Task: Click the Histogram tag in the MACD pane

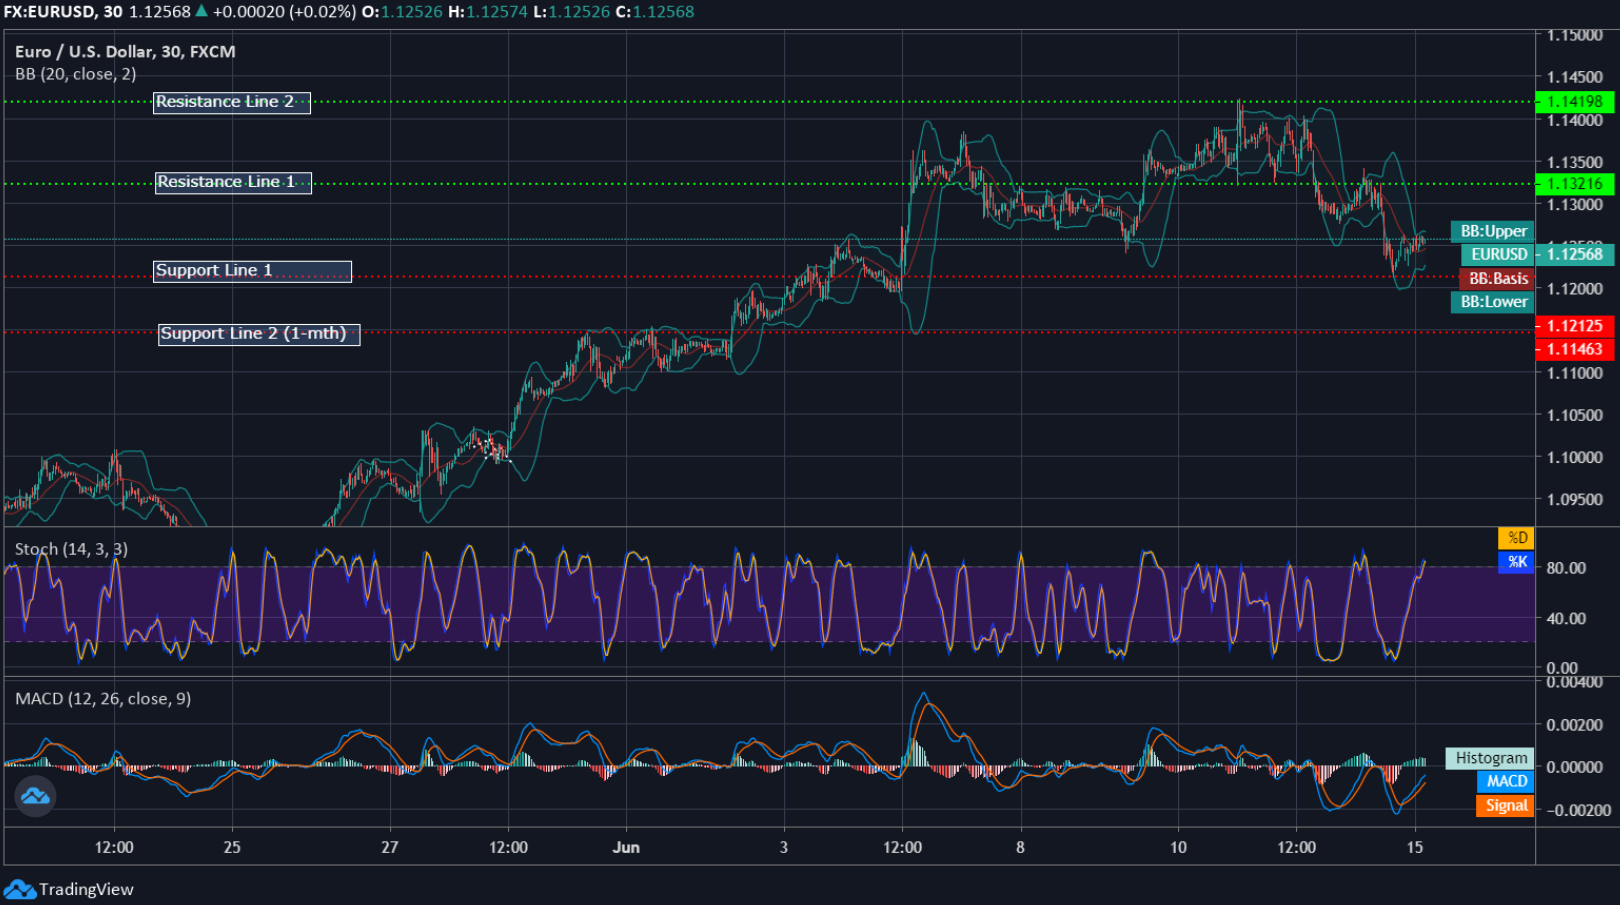Action: 1489,757
